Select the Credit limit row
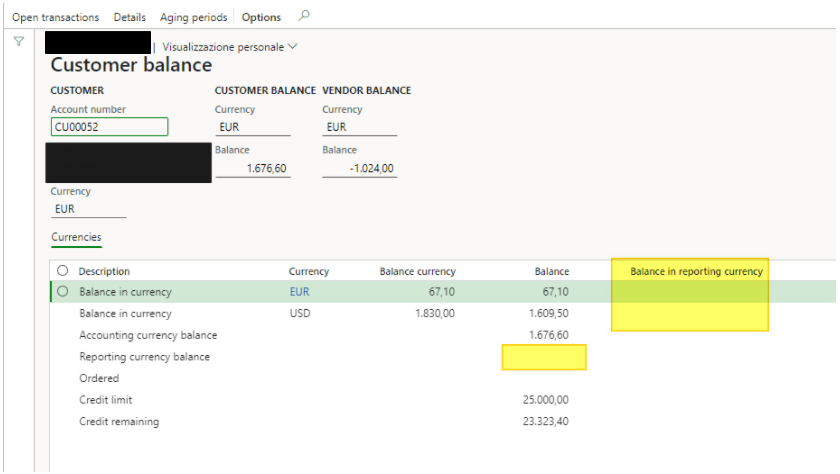Viewport: 840px width, 474px height. click(x=106, y=400)
